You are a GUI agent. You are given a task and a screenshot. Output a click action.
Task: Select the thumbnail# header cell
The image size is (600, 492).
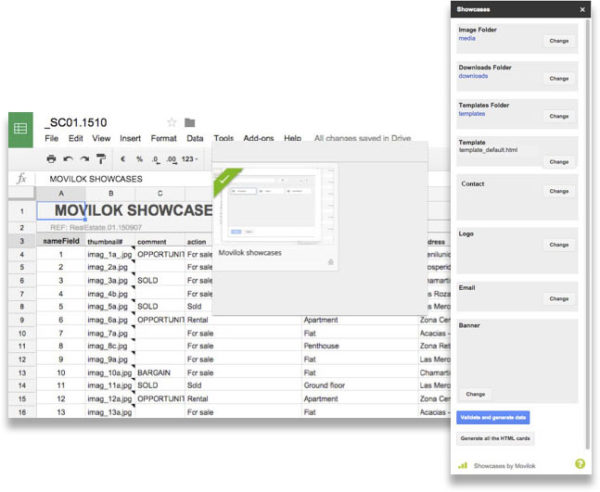click(x=110, y=241)
